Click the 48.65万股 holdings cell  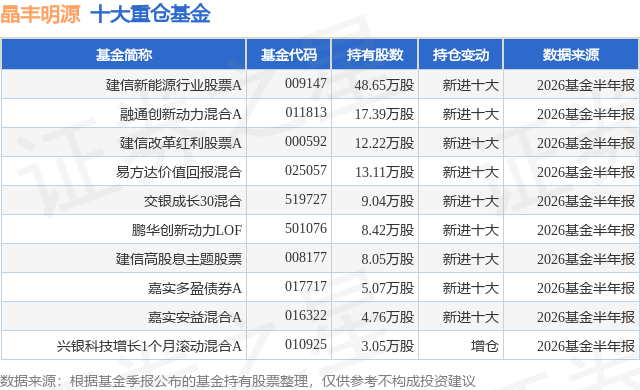tap(384, 85)
